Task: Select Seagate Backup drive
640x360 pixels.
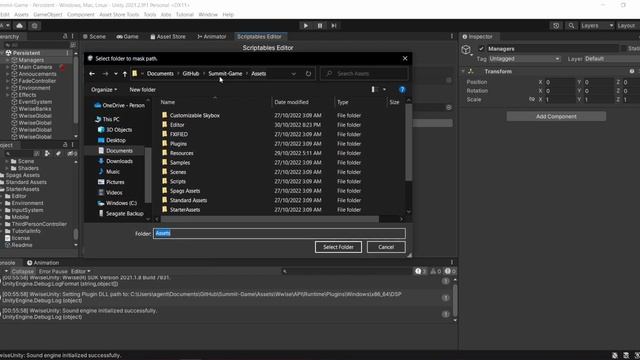Action: pyautogui.click(x=121, y=213)
